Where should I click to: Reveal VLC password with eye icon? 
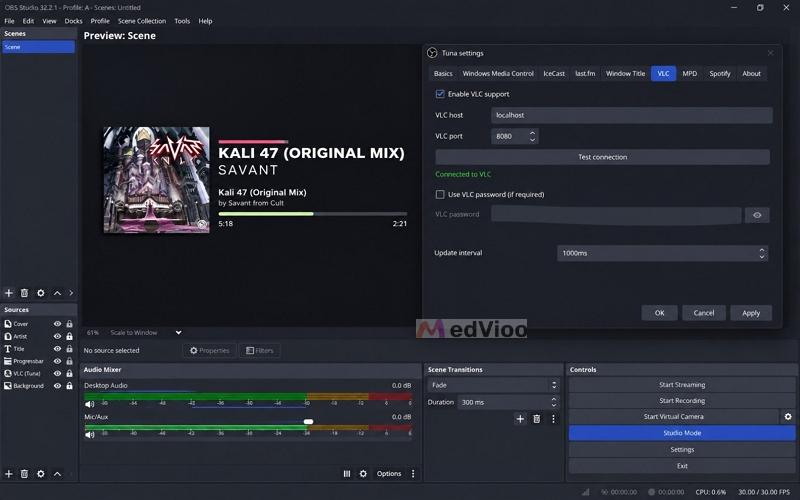click(757, 215)
